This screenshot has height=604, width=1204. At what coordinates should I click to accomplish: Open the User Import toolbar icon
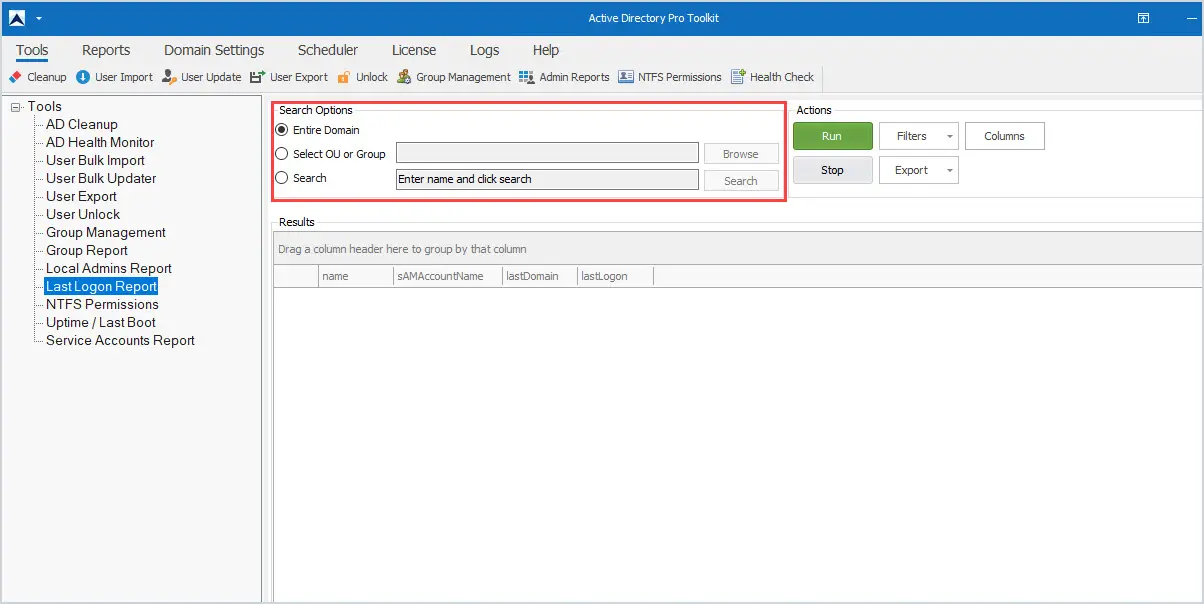83,77
